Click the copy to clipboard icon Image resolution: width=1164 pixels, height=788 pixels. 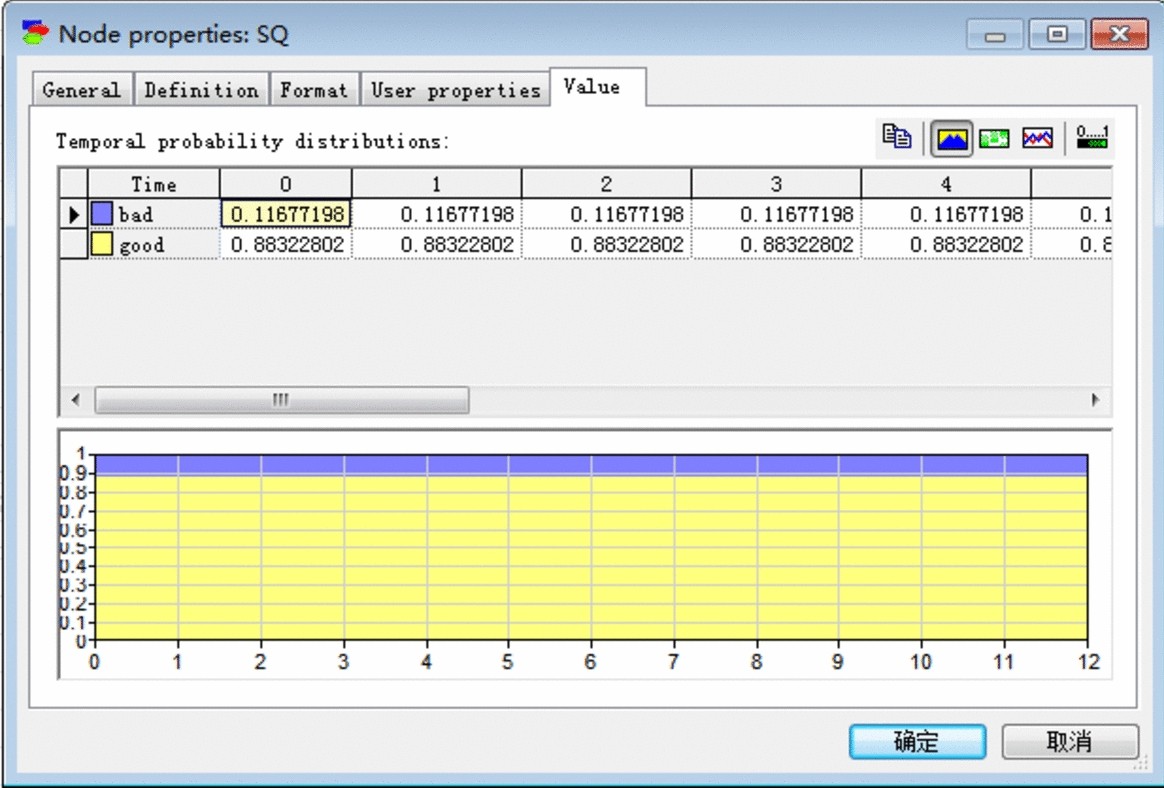point(897,138)
